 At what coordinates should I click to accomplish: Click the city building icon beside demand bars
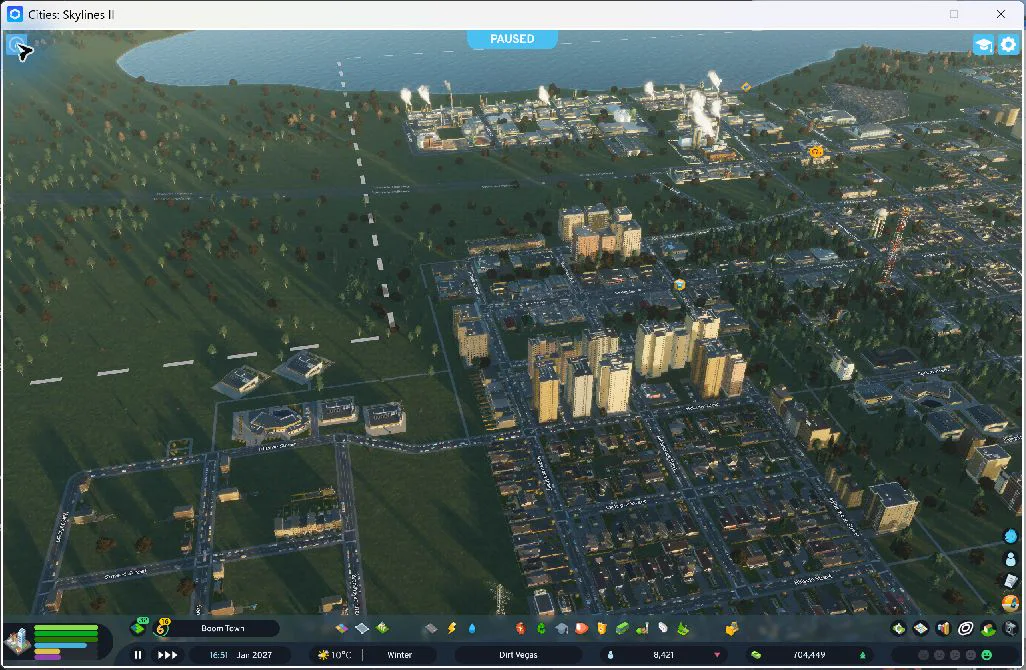point(18,641)
